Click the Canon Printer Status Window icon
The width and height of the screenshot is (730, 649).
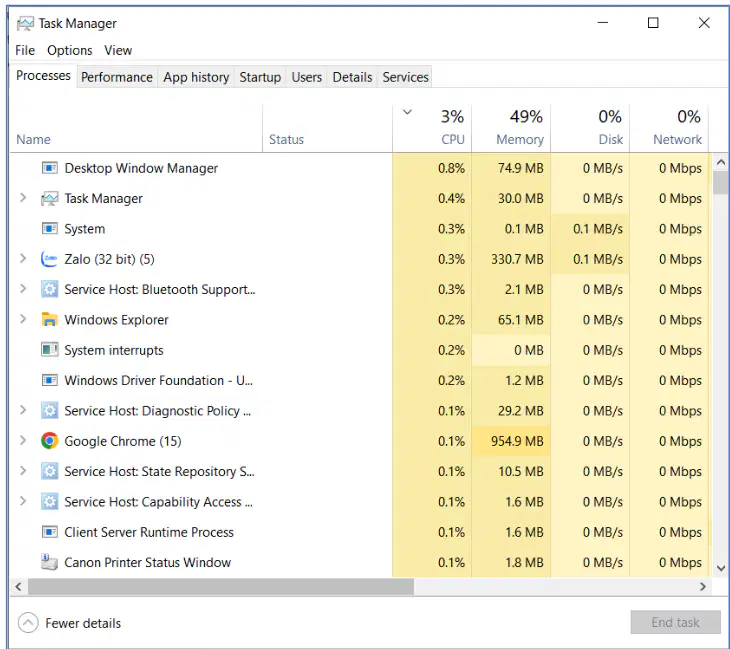point(49,562)
